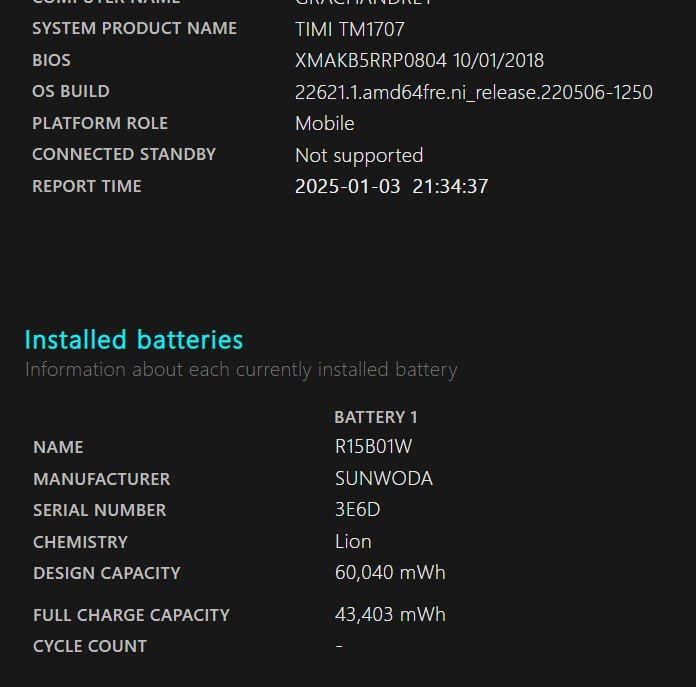Click the CYCLE COUNT label
The width and height of the screenshot is (696, 687).
(x=89, y=646)
